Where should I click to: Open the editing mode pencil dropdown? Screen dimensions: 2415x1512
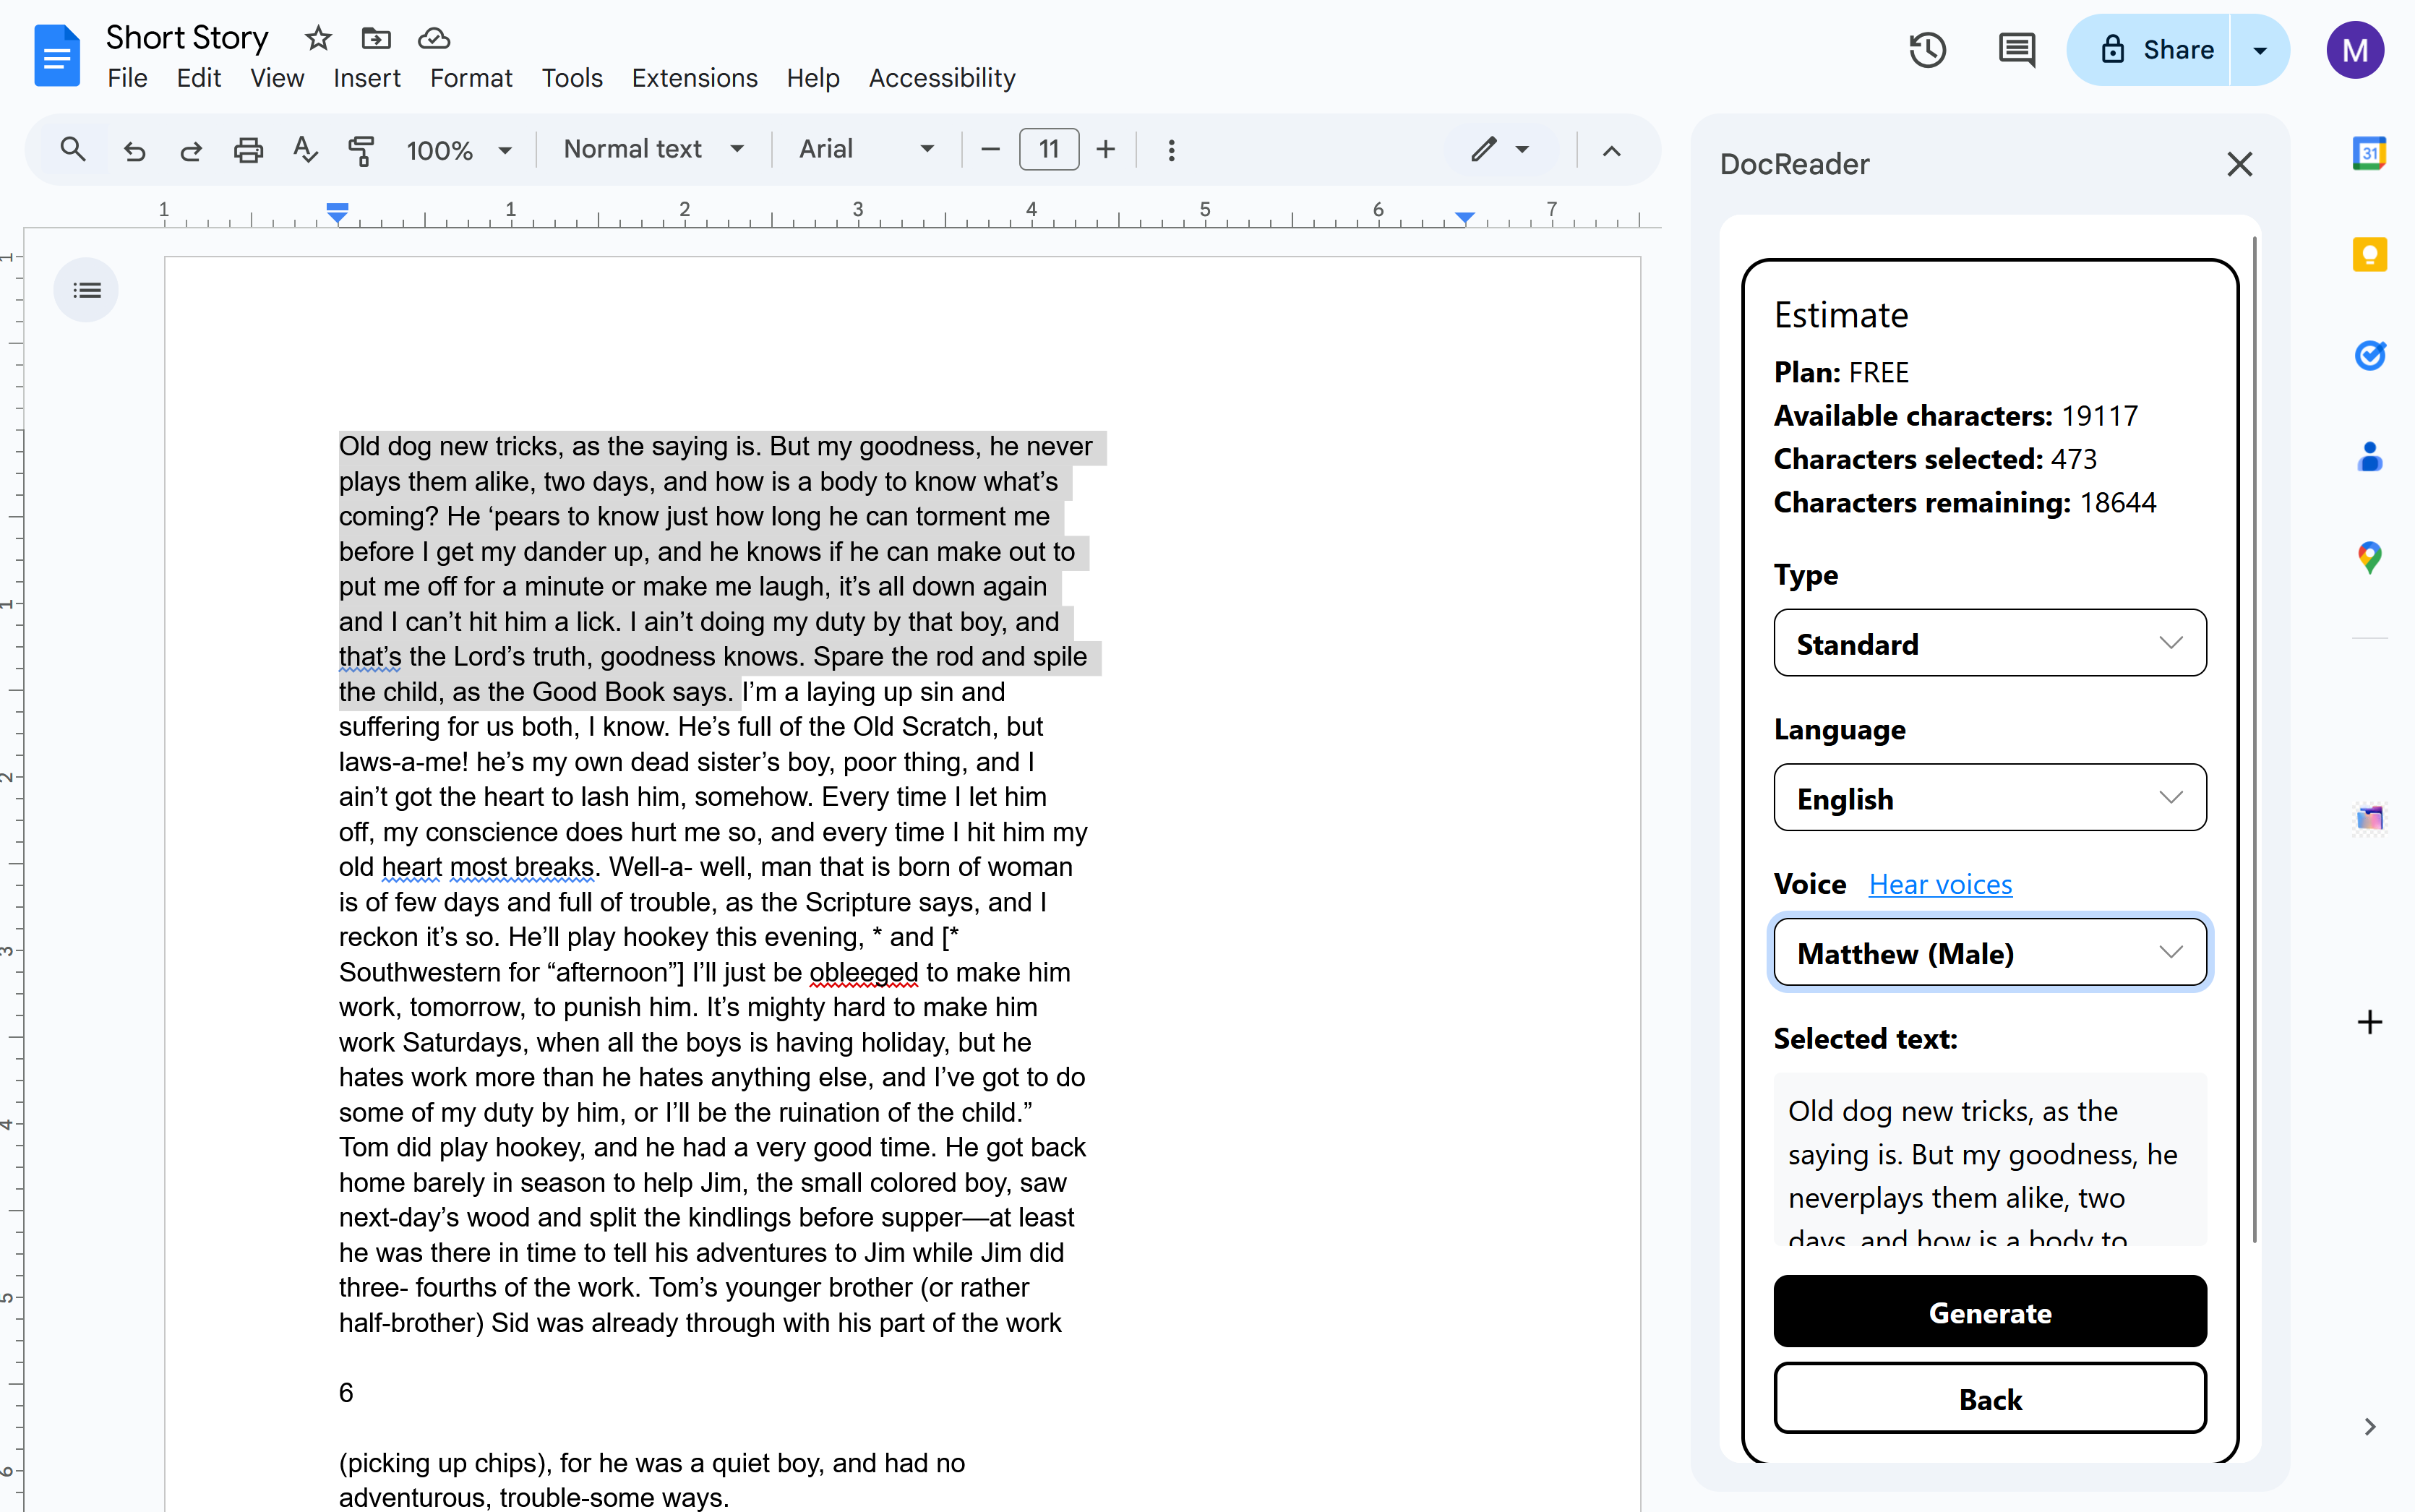point(1500,150)
